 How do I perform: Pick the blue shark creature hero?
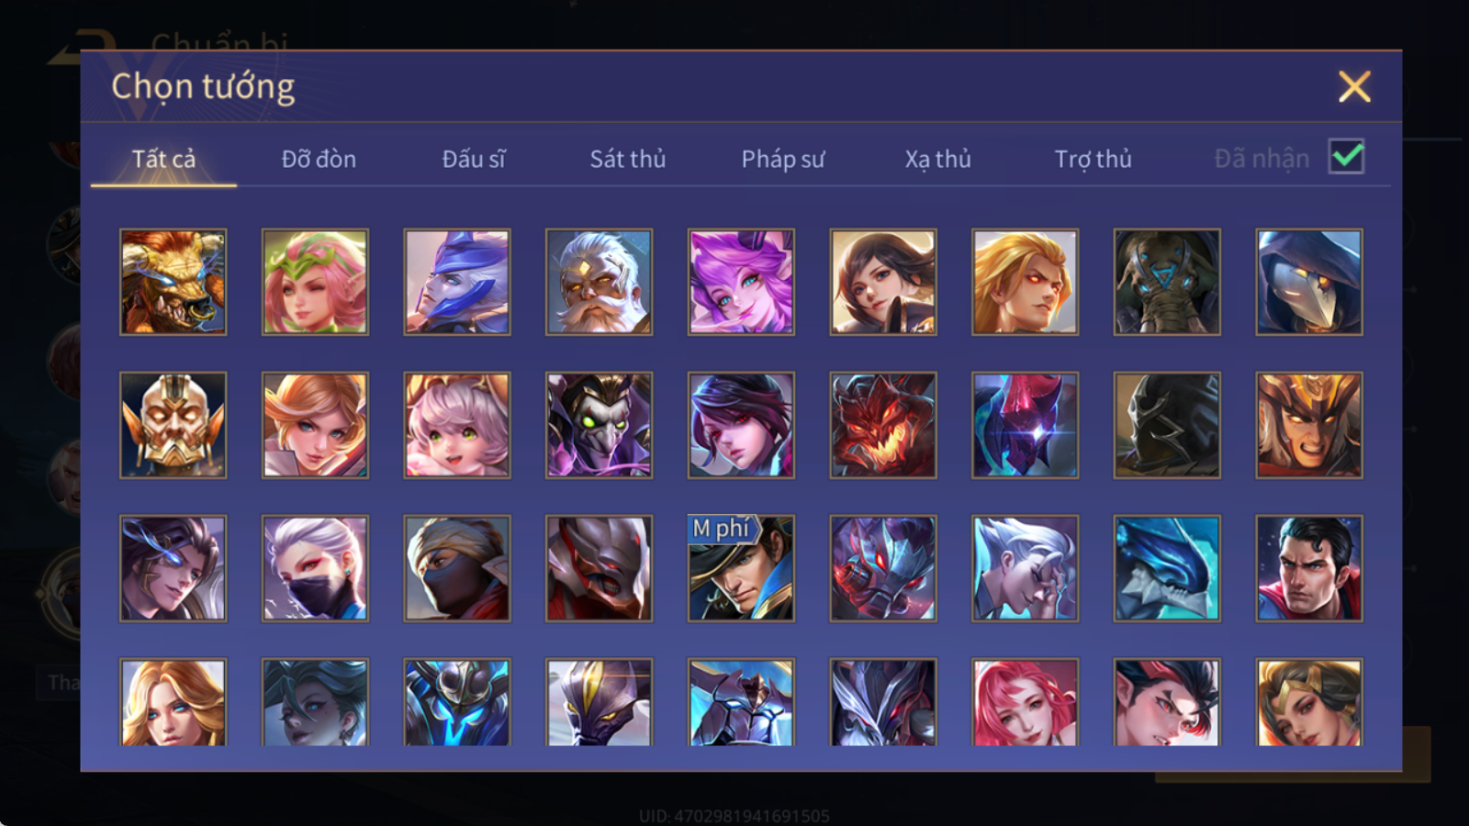1167,568
